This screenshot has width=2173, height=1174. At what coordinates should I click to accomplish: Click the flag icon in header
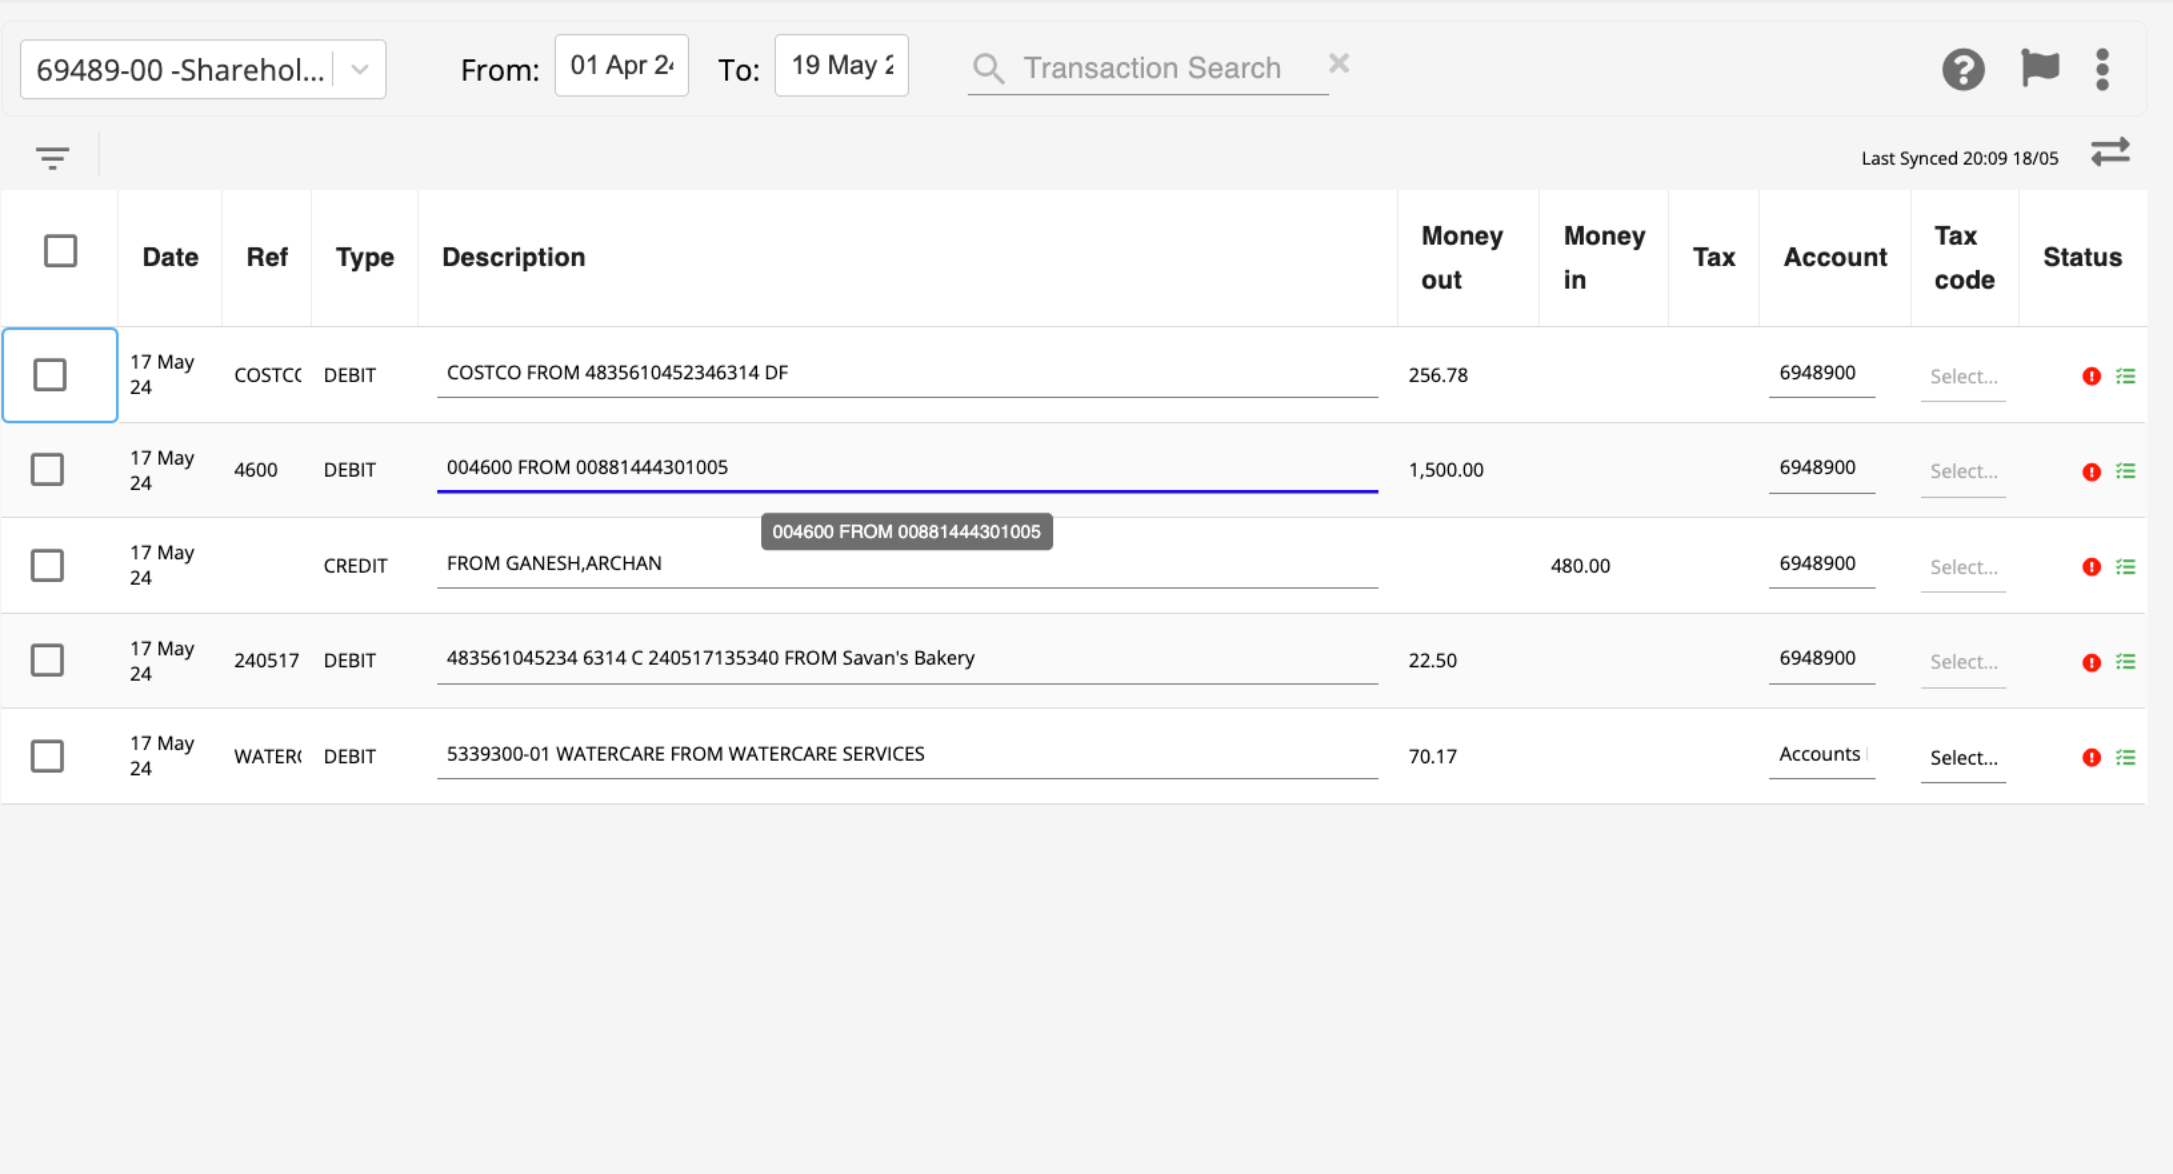point(2039,68)
